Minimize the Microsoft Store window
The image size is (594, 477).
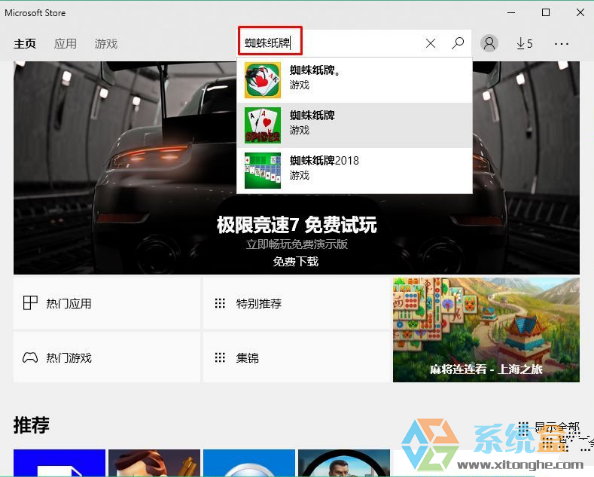[x=511, y=13]
